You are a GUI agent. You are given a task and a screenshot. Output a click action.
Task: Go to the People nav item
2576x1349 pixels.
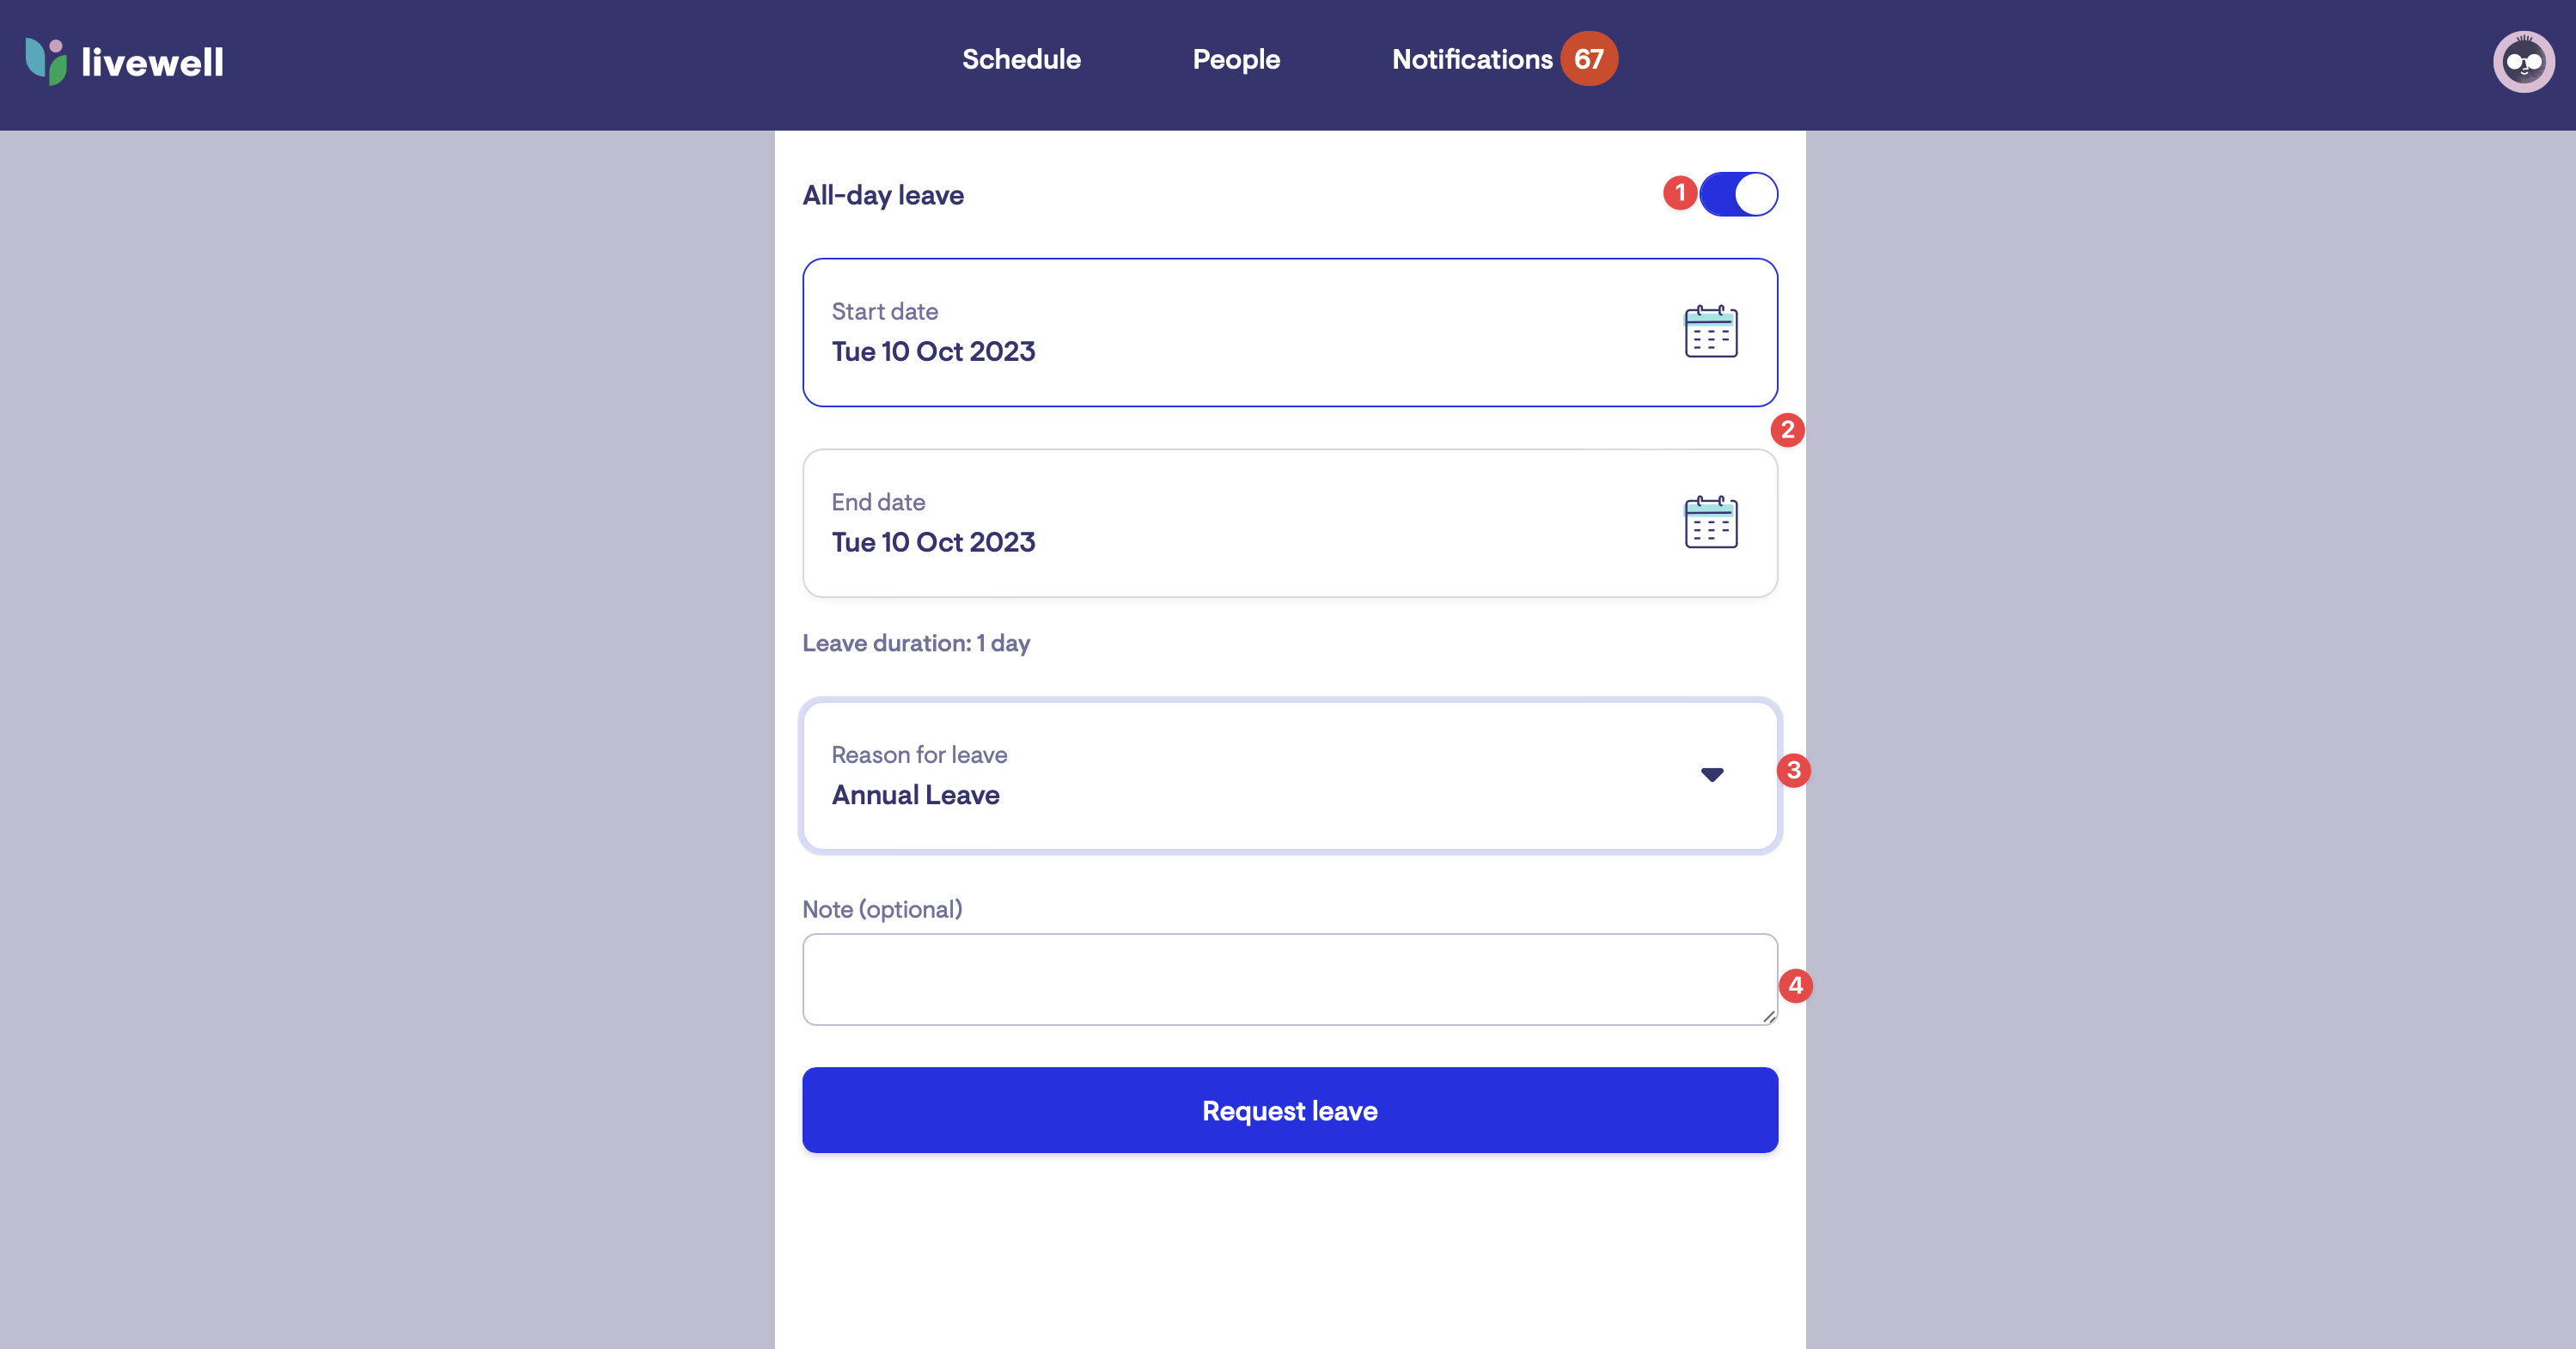pos(1236,59)
